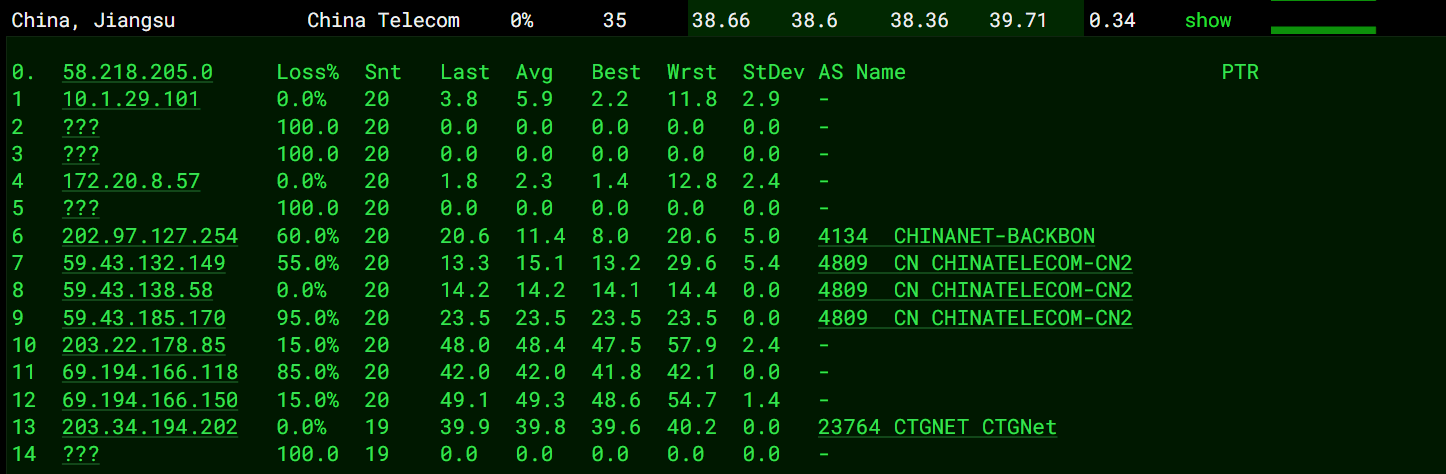Open hop 10 IP 203.22.178.85

tap(143, 345)
